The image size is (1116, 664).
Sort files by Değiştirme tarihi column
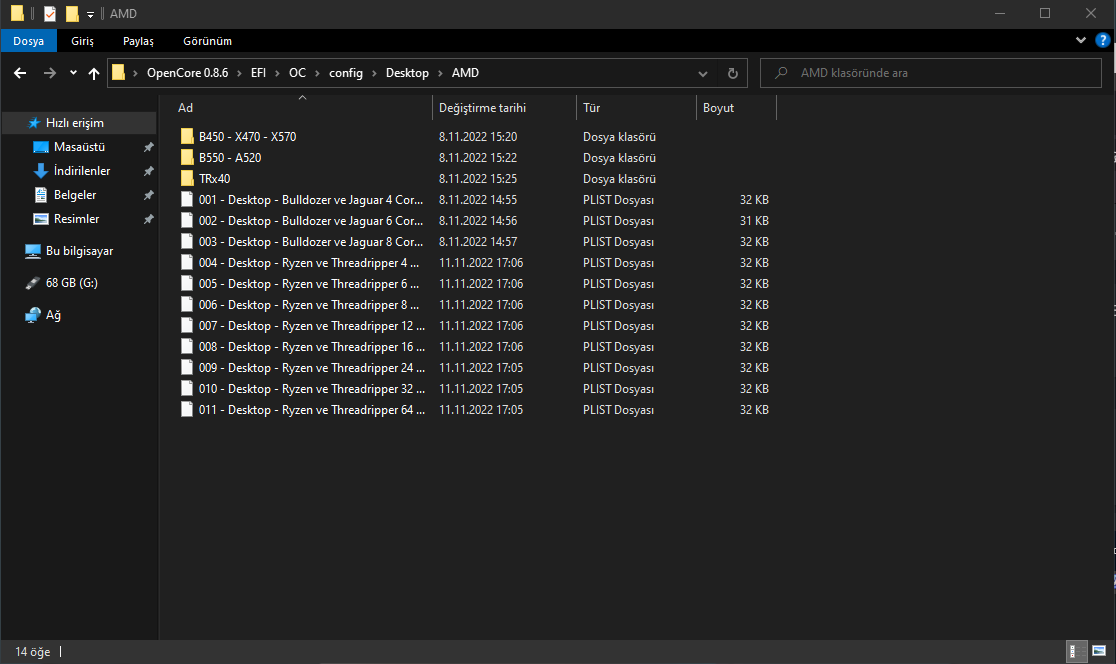pos(482,108)
